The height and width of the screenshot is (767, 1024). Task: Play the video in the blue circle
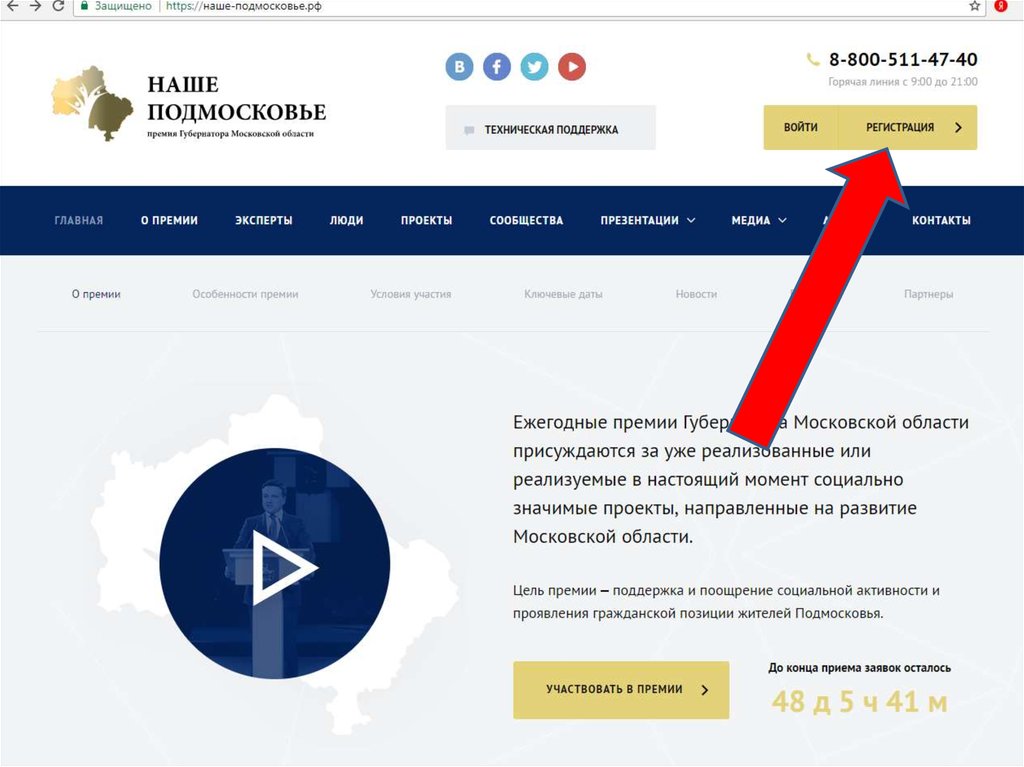click(x=275, y=563)
